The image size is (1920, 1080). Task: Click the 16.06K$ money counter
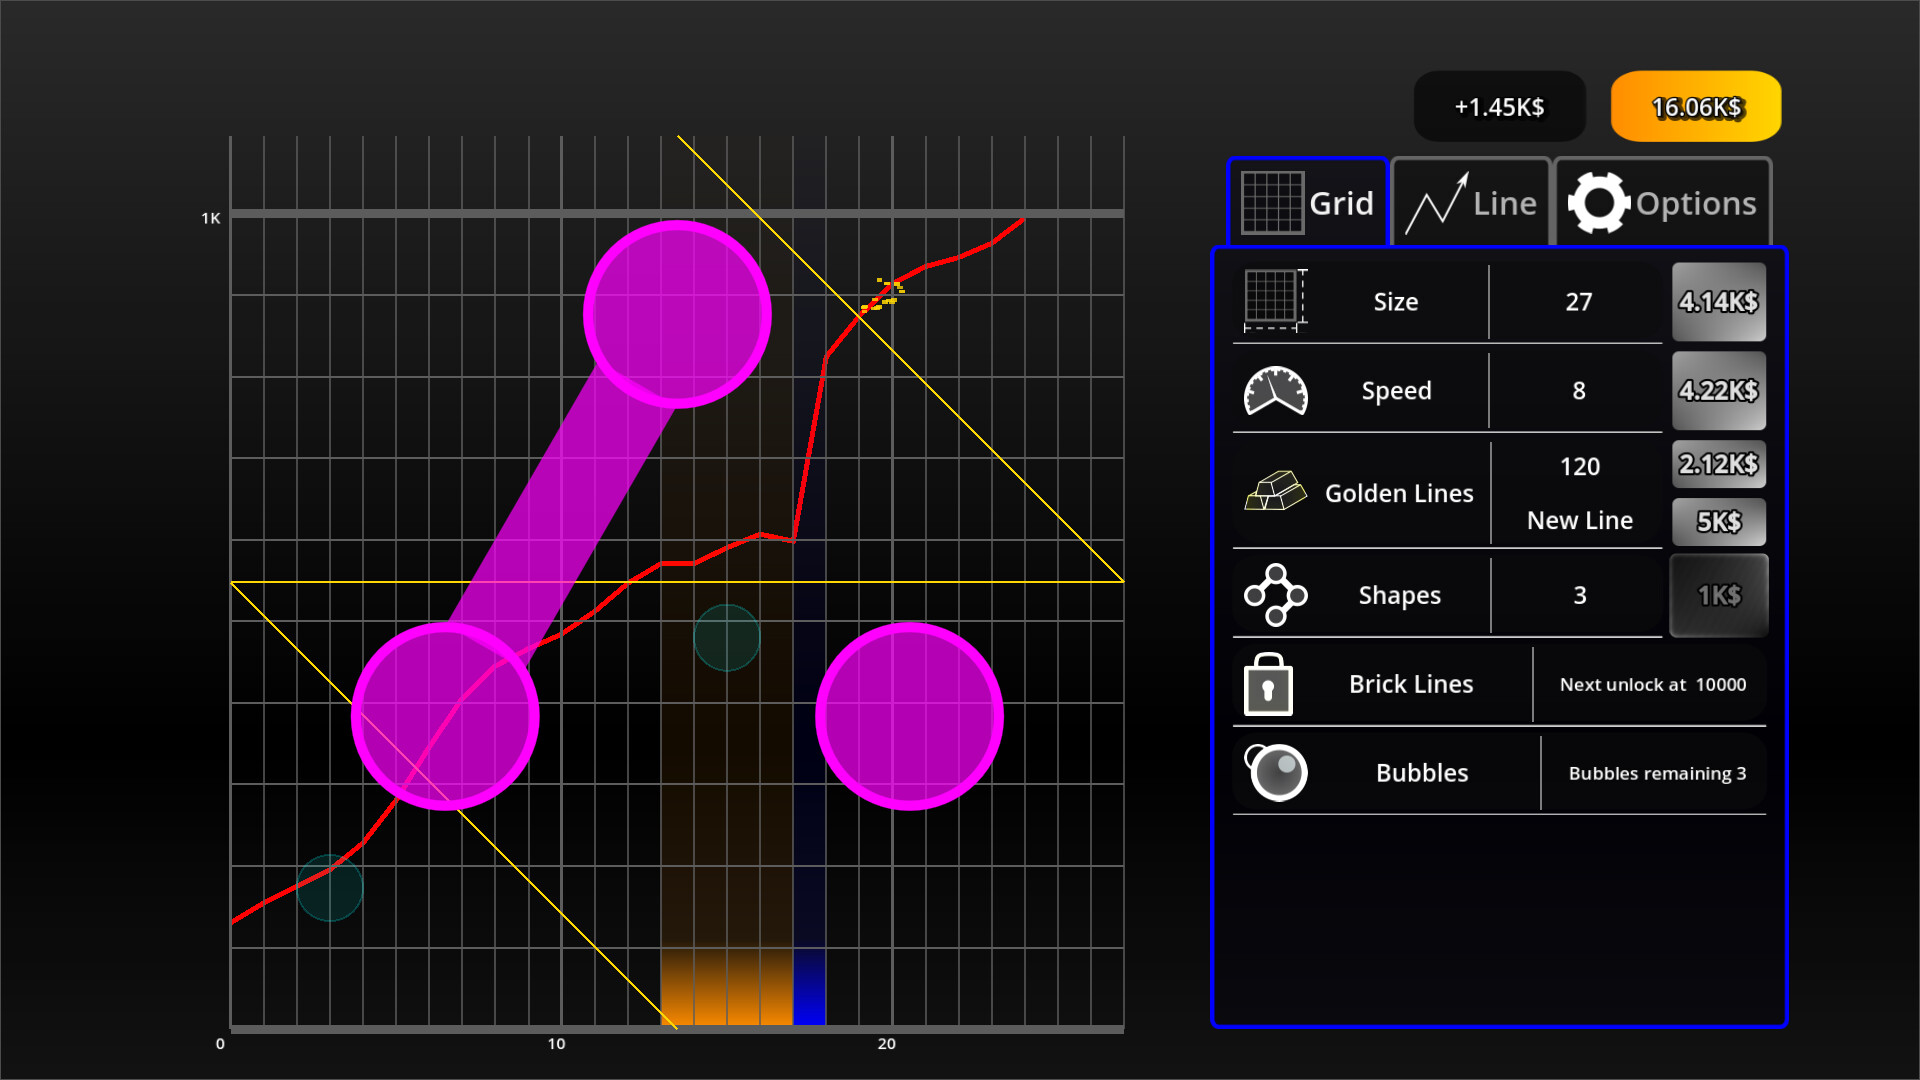click(x=1694, y=105)
